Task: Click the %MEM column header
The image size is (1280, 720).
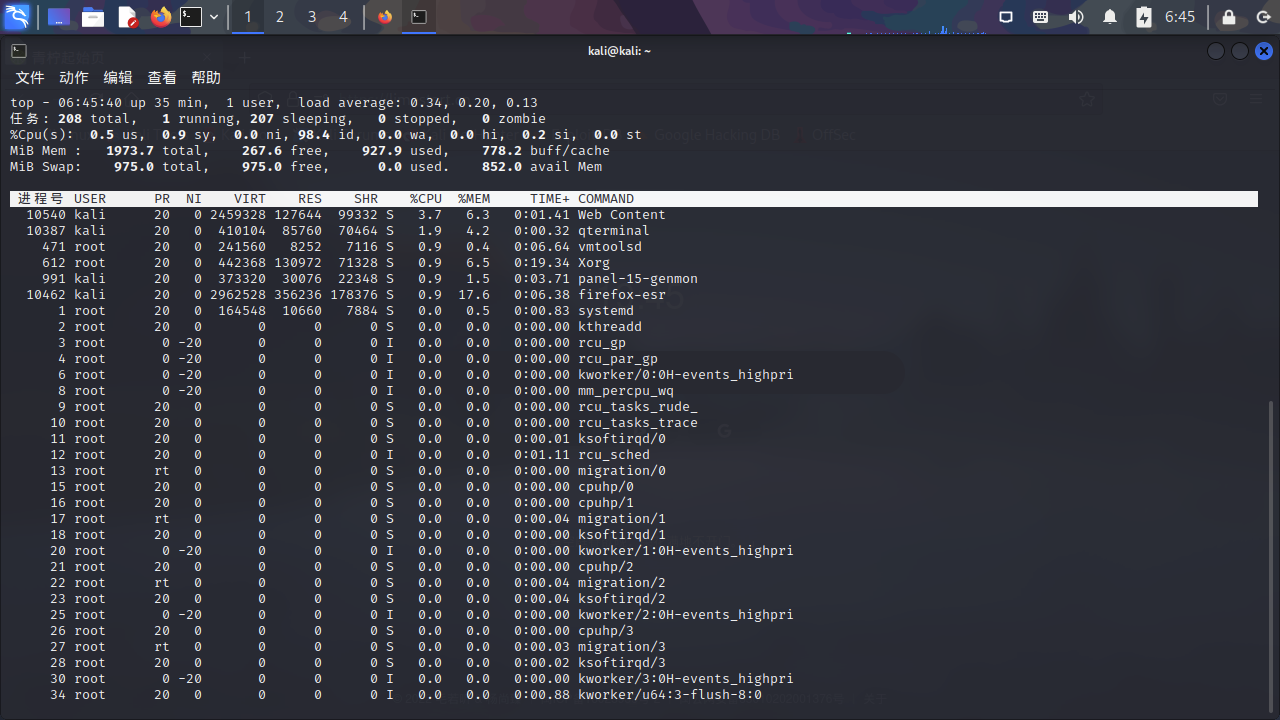Action: click(474, 199)
